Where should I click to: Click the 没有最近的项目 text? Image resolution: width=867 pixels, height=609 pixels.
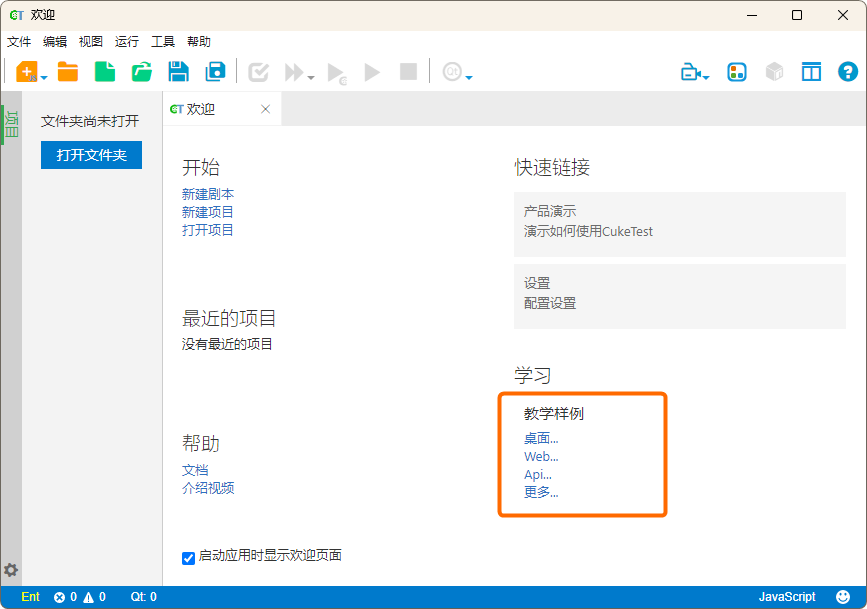pyautogui.click(x=227, y=344)
